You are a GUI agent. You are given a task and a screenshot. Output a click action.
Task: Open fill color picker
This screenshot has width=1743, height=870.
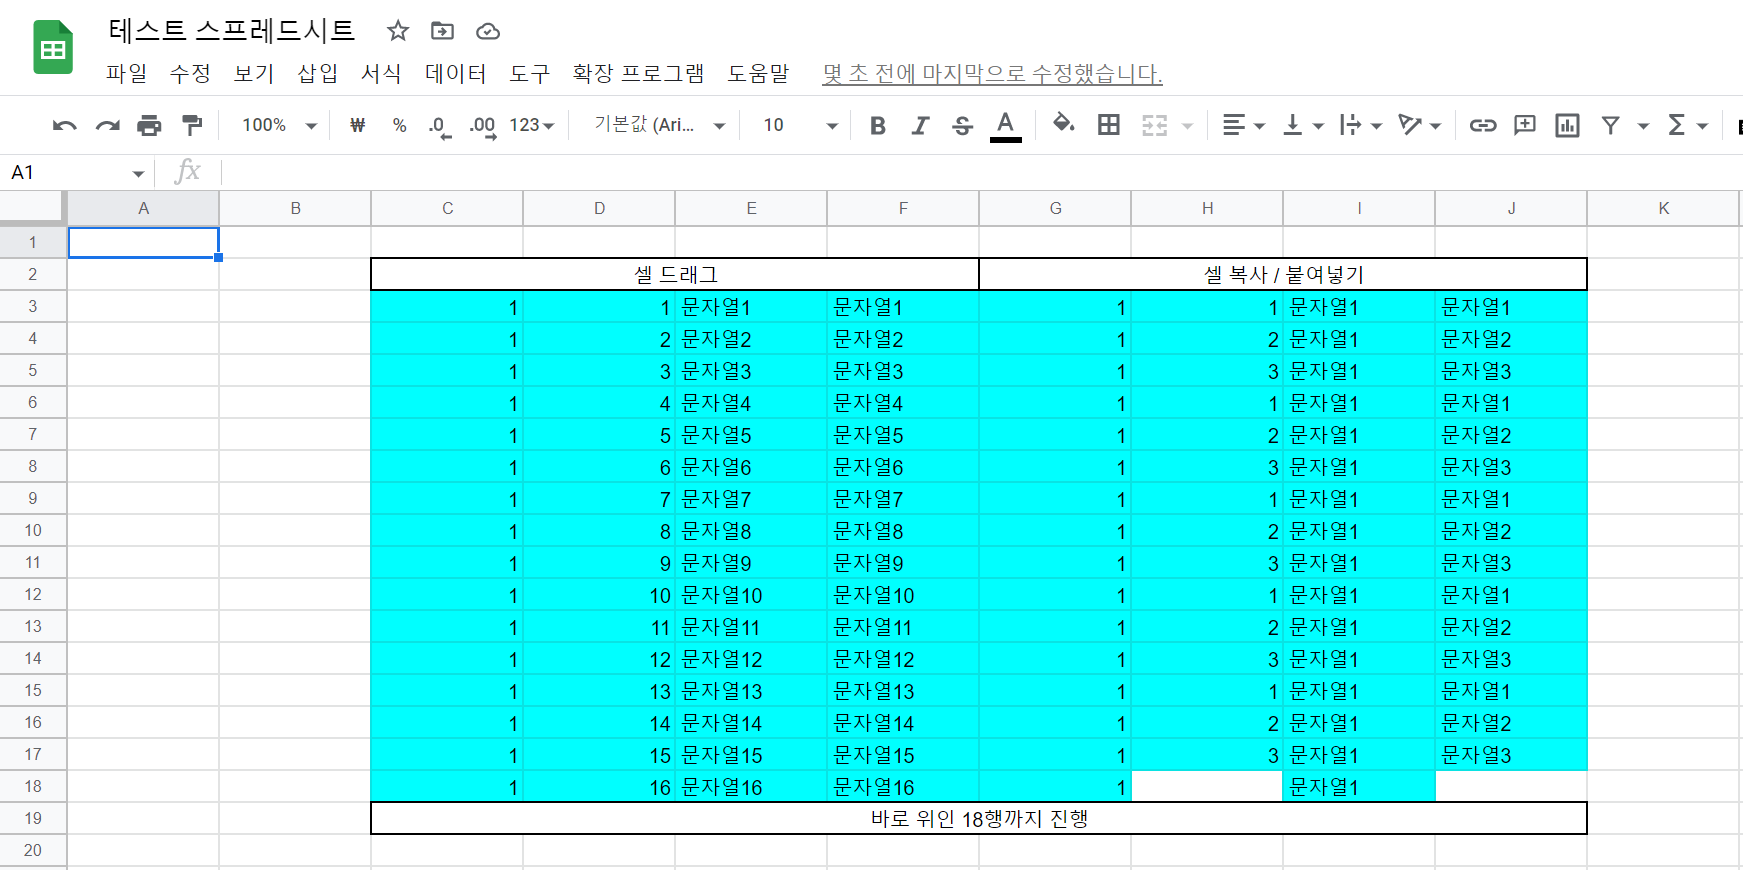pos(1064,124)
